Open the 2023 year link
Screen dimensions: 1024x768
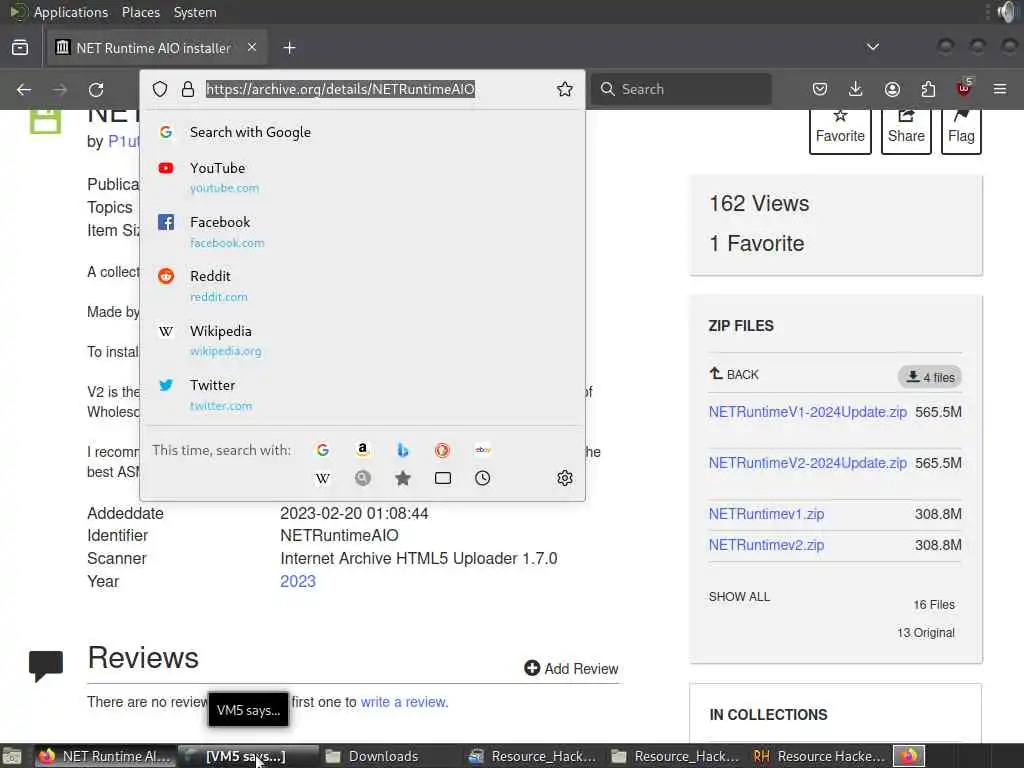coord(298,581)
